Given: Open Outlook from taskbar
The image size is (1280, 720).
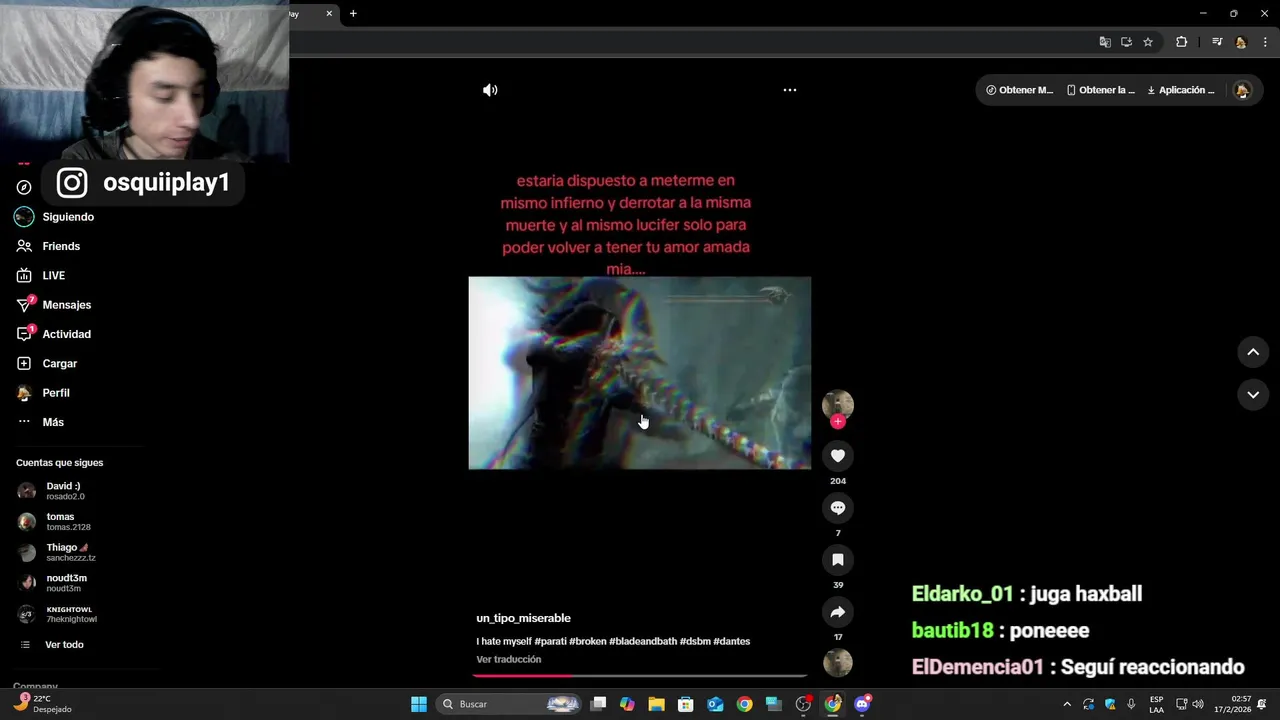Looking at the screenshot, I should (715, 704).
